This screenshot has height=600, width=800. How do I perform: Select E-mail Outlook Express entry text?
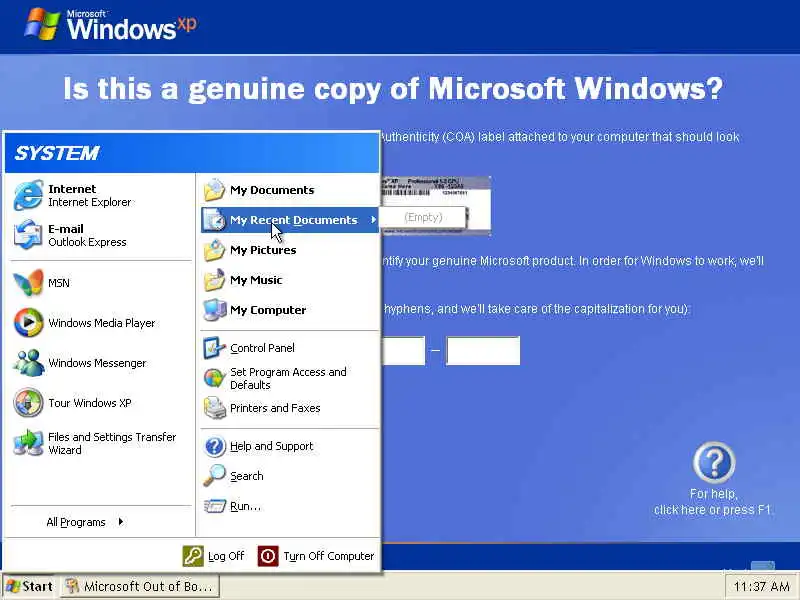[x=87, y=236]
